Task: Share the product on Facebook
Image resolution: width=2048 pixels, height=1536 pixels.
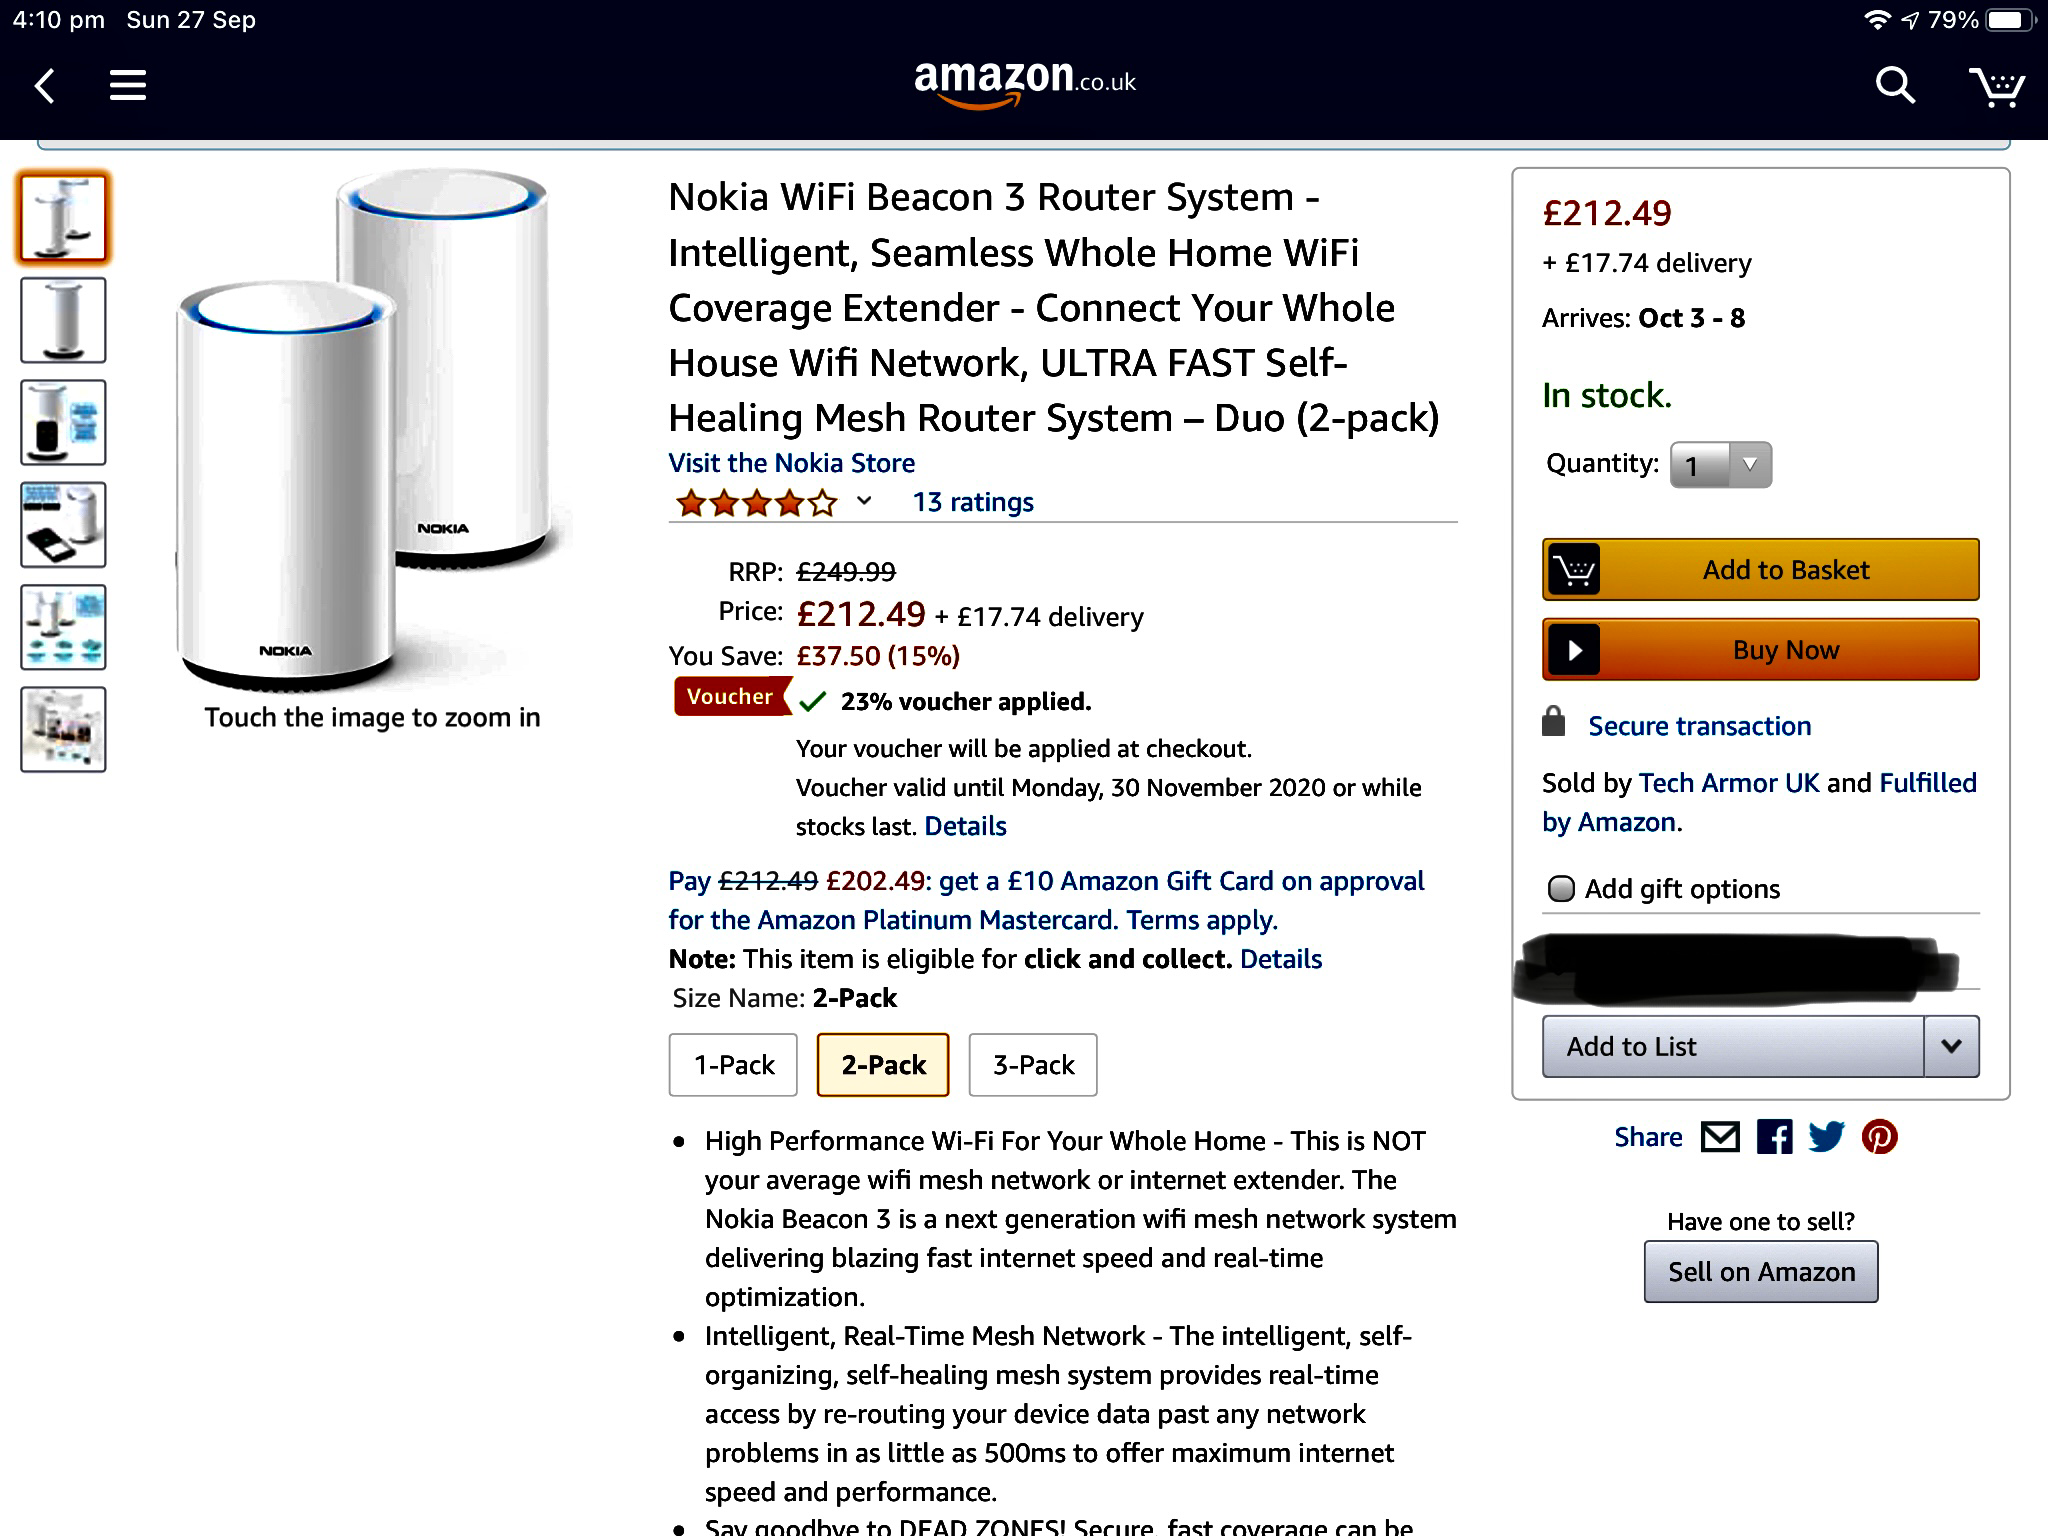Action: tap(1775, 1137)
